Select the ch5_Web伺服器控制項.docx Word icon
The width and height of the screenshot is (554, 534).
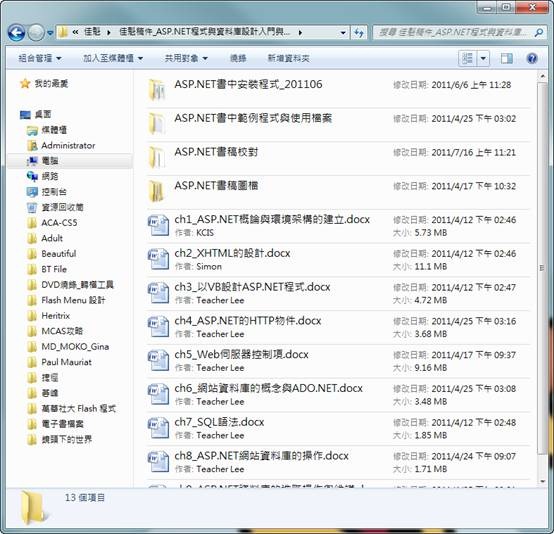158,360
